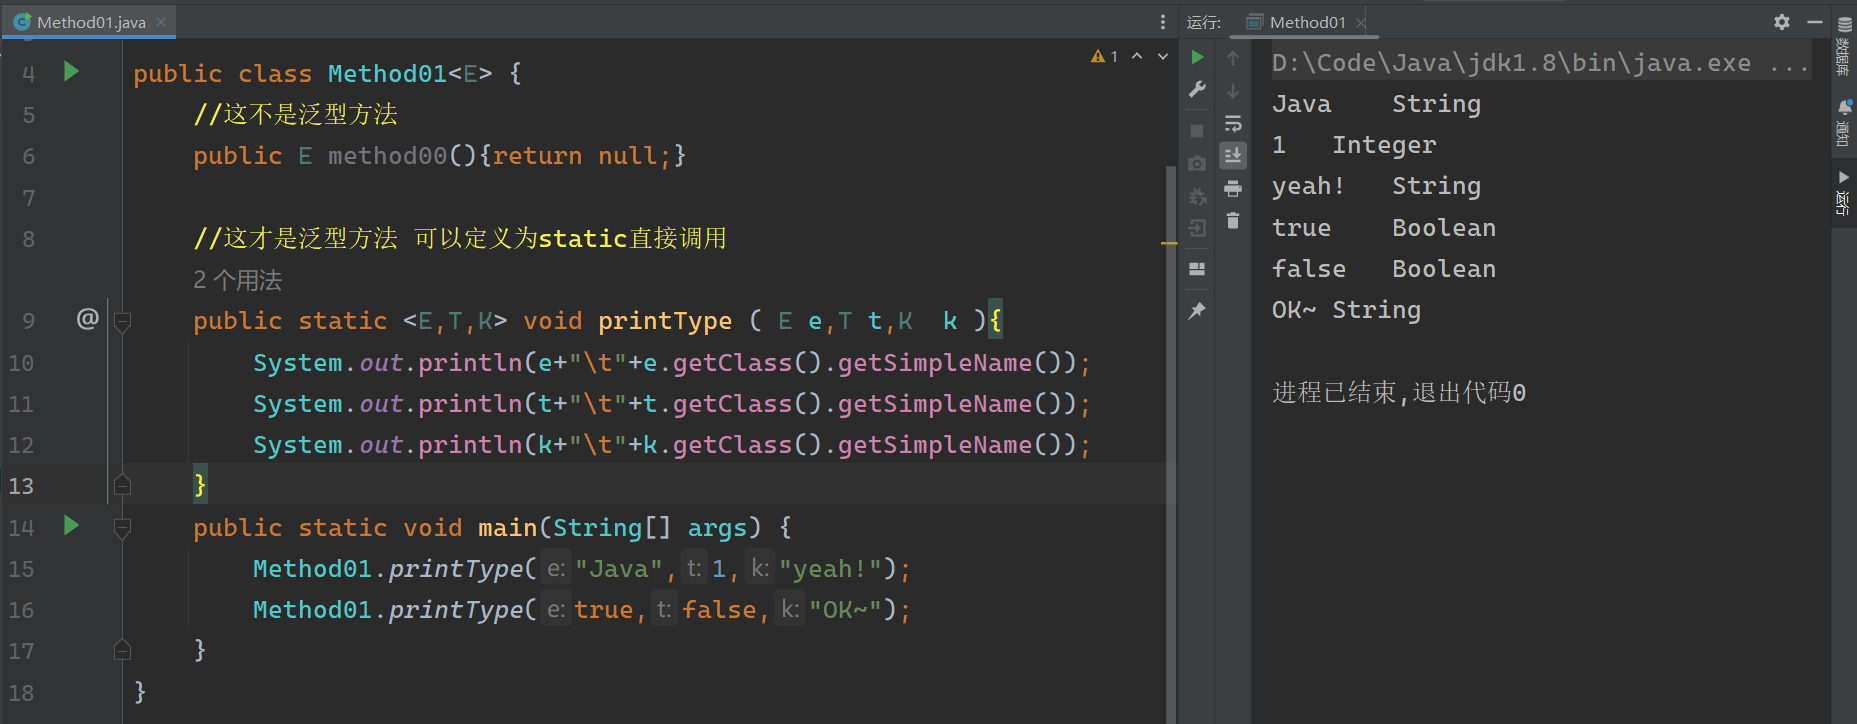The width and height of the screenshot is (1857, 724).
Task: Rerun Method01 in the Run panel
Action: click(x=1197, y=58)
